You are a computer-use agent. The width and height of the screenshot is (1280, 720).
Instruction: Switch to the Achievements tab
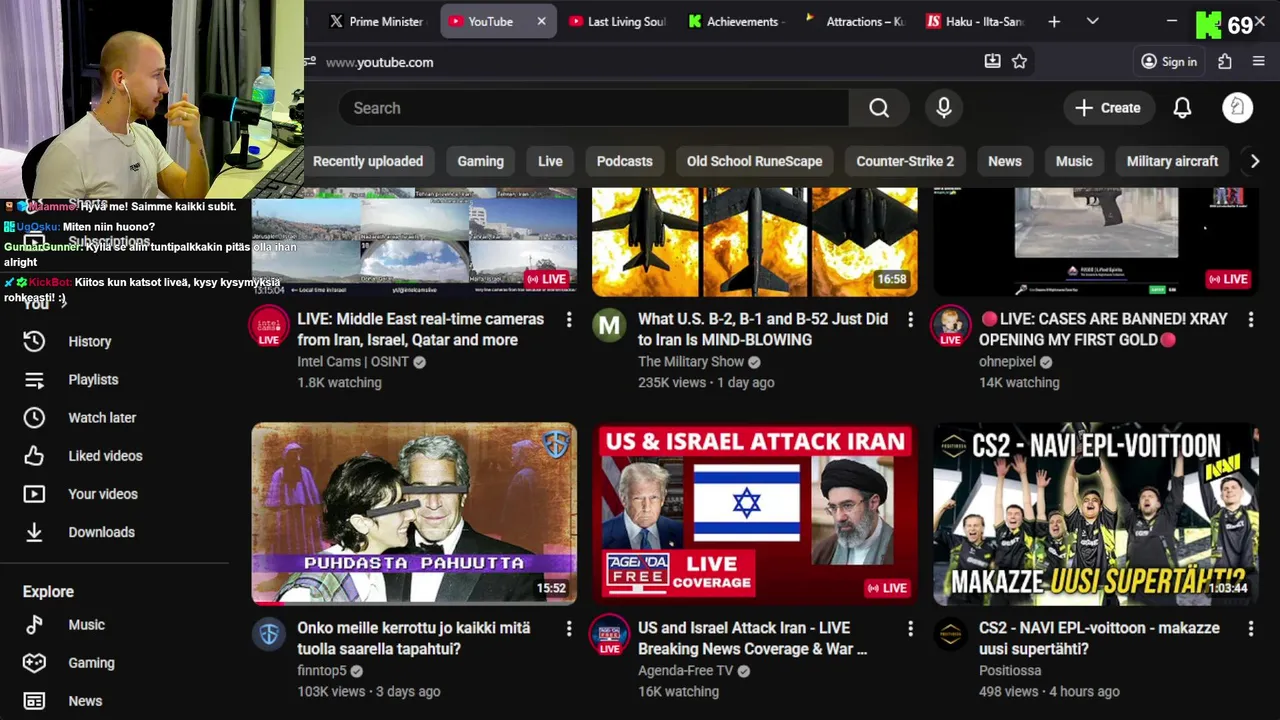pos(736,21)
